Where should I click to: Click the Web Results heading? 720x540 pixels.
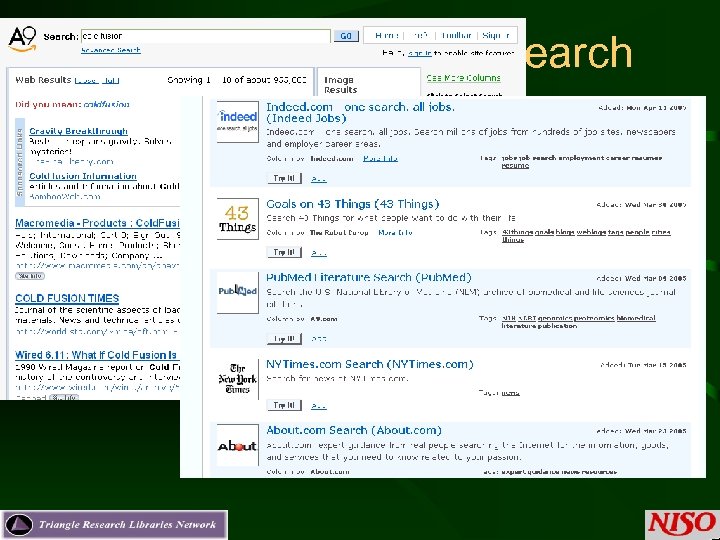pyautogui.click(x=43, y=80)
